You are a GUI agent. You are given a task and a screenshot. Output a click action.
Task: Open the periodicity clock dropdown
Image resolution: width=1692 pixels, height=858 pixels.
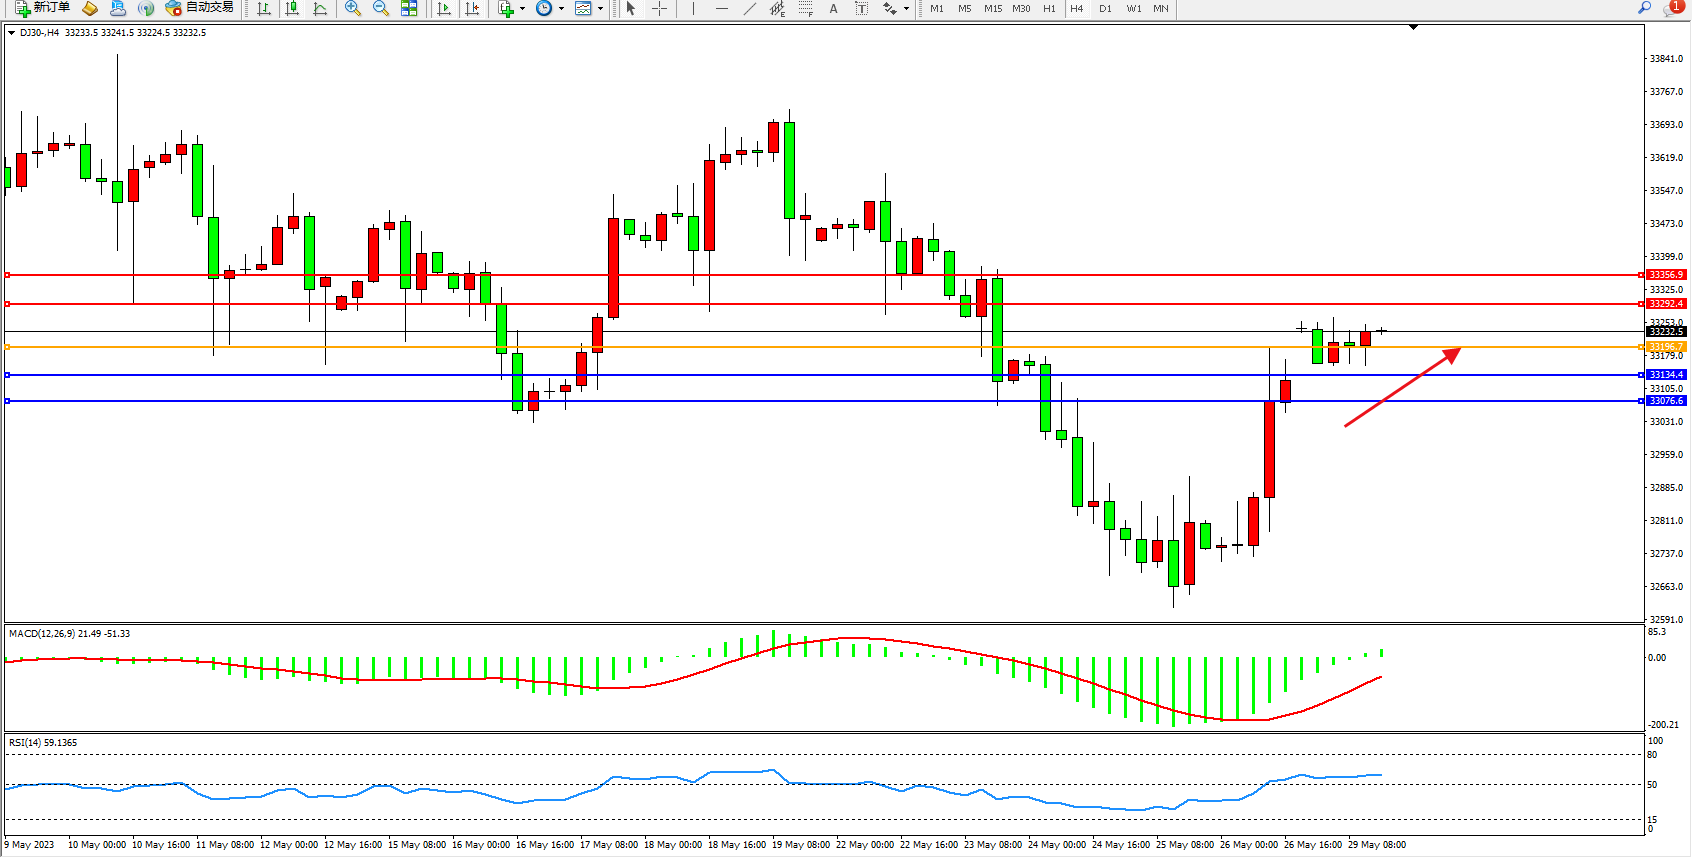pos(549,8)
